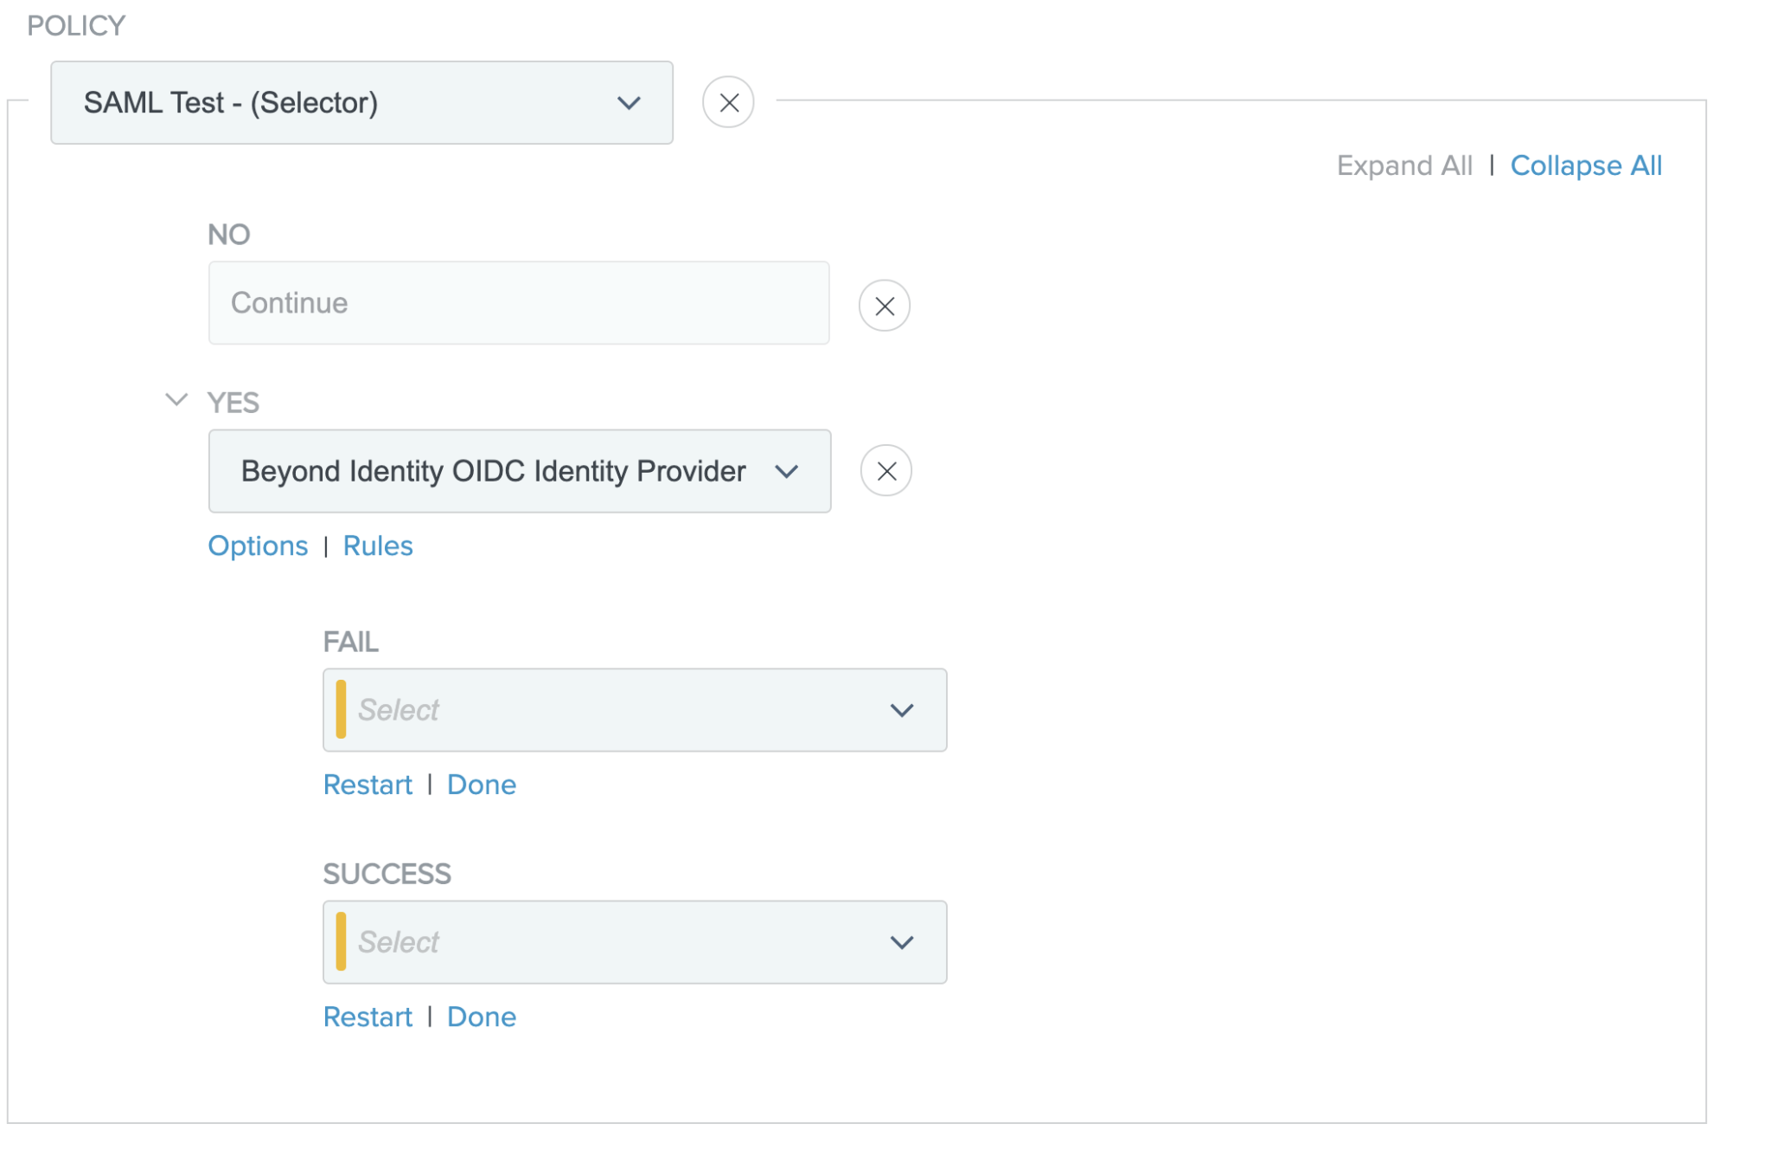Remove Beyond Identity OIDC Identity Provider entry
This screenshot has width=1767, height=1165.
click(x=885, y=471)
